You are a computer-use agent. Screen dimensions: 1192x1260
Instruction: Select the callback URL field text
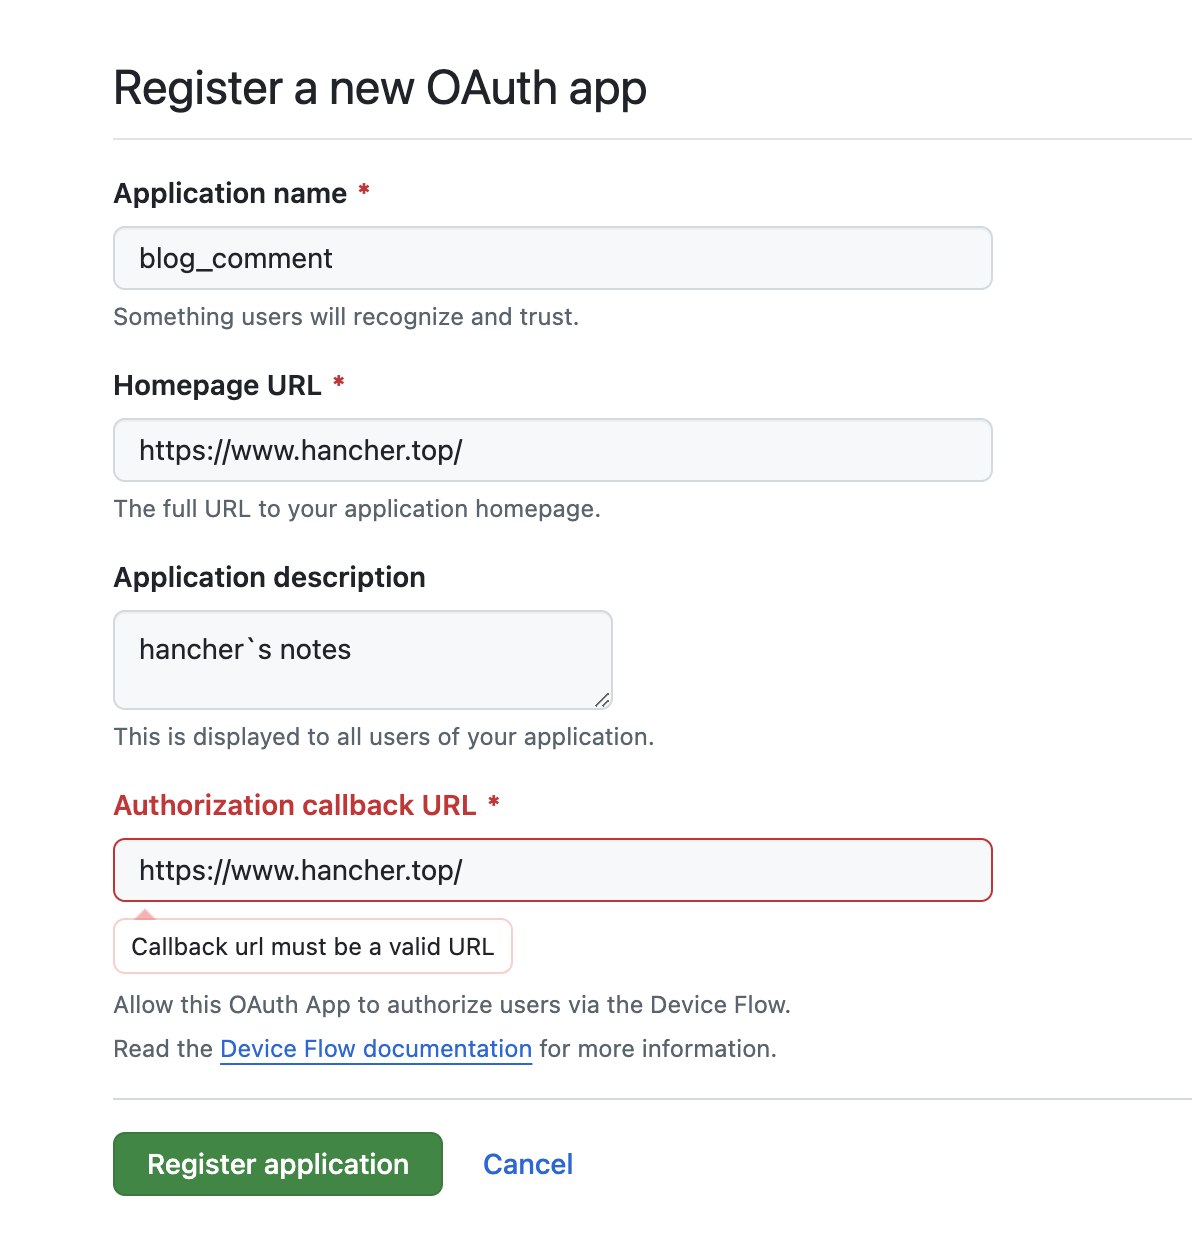coord(300,870)
